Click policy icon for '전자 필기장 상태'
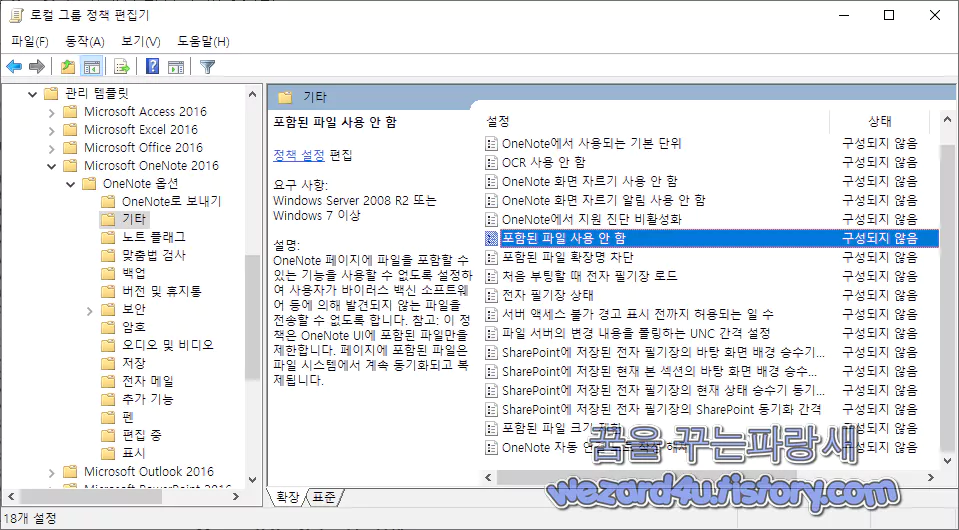 pos(491,295)
